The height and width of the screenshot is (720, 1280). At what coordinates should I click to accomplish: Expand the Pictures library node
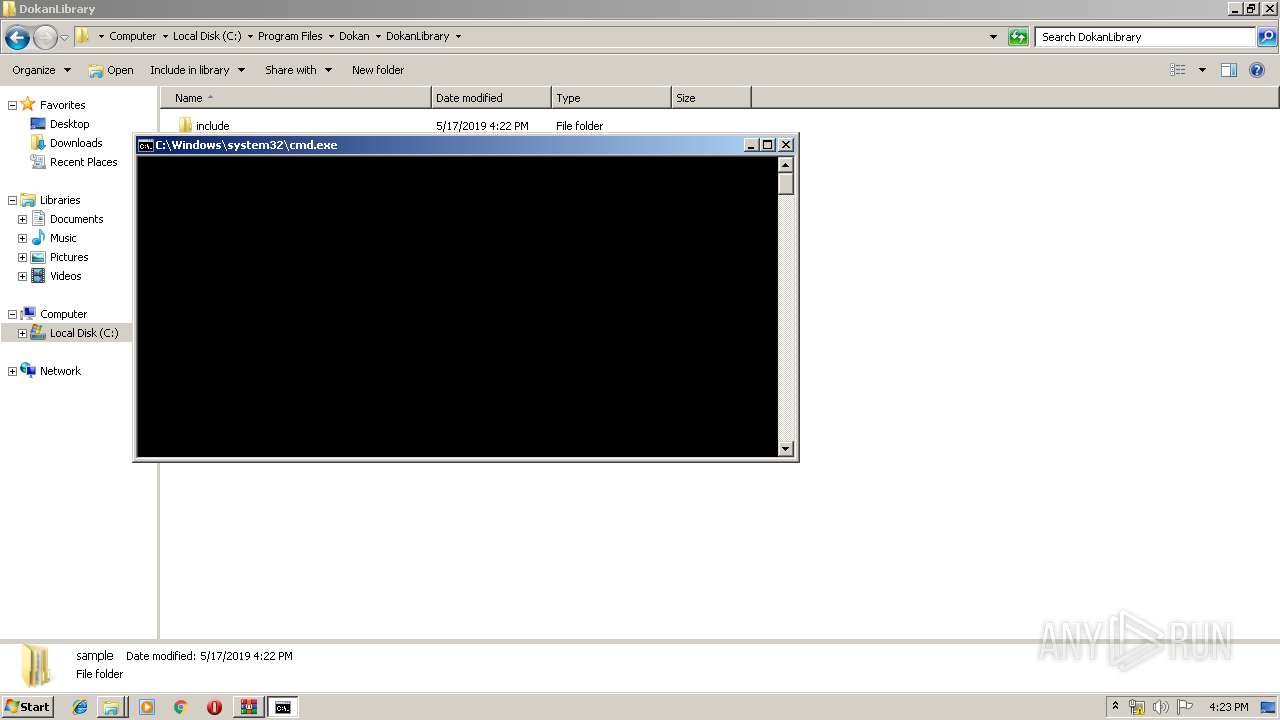point(22,257)
